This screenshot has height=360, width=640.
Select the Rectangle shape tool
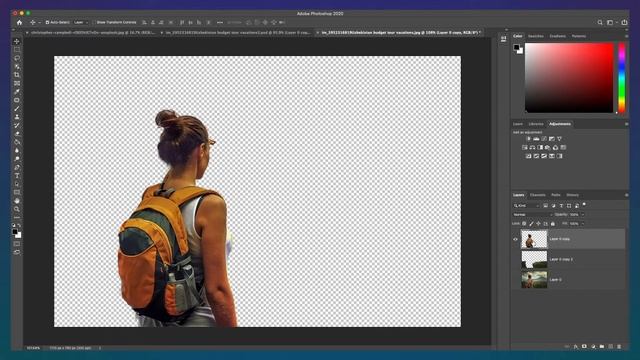17,192
